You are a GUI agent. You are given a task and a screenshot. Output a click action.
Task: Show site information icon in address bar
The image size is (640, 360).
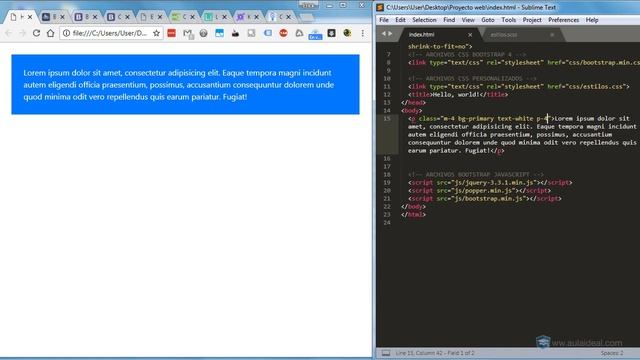click(66, 33)
